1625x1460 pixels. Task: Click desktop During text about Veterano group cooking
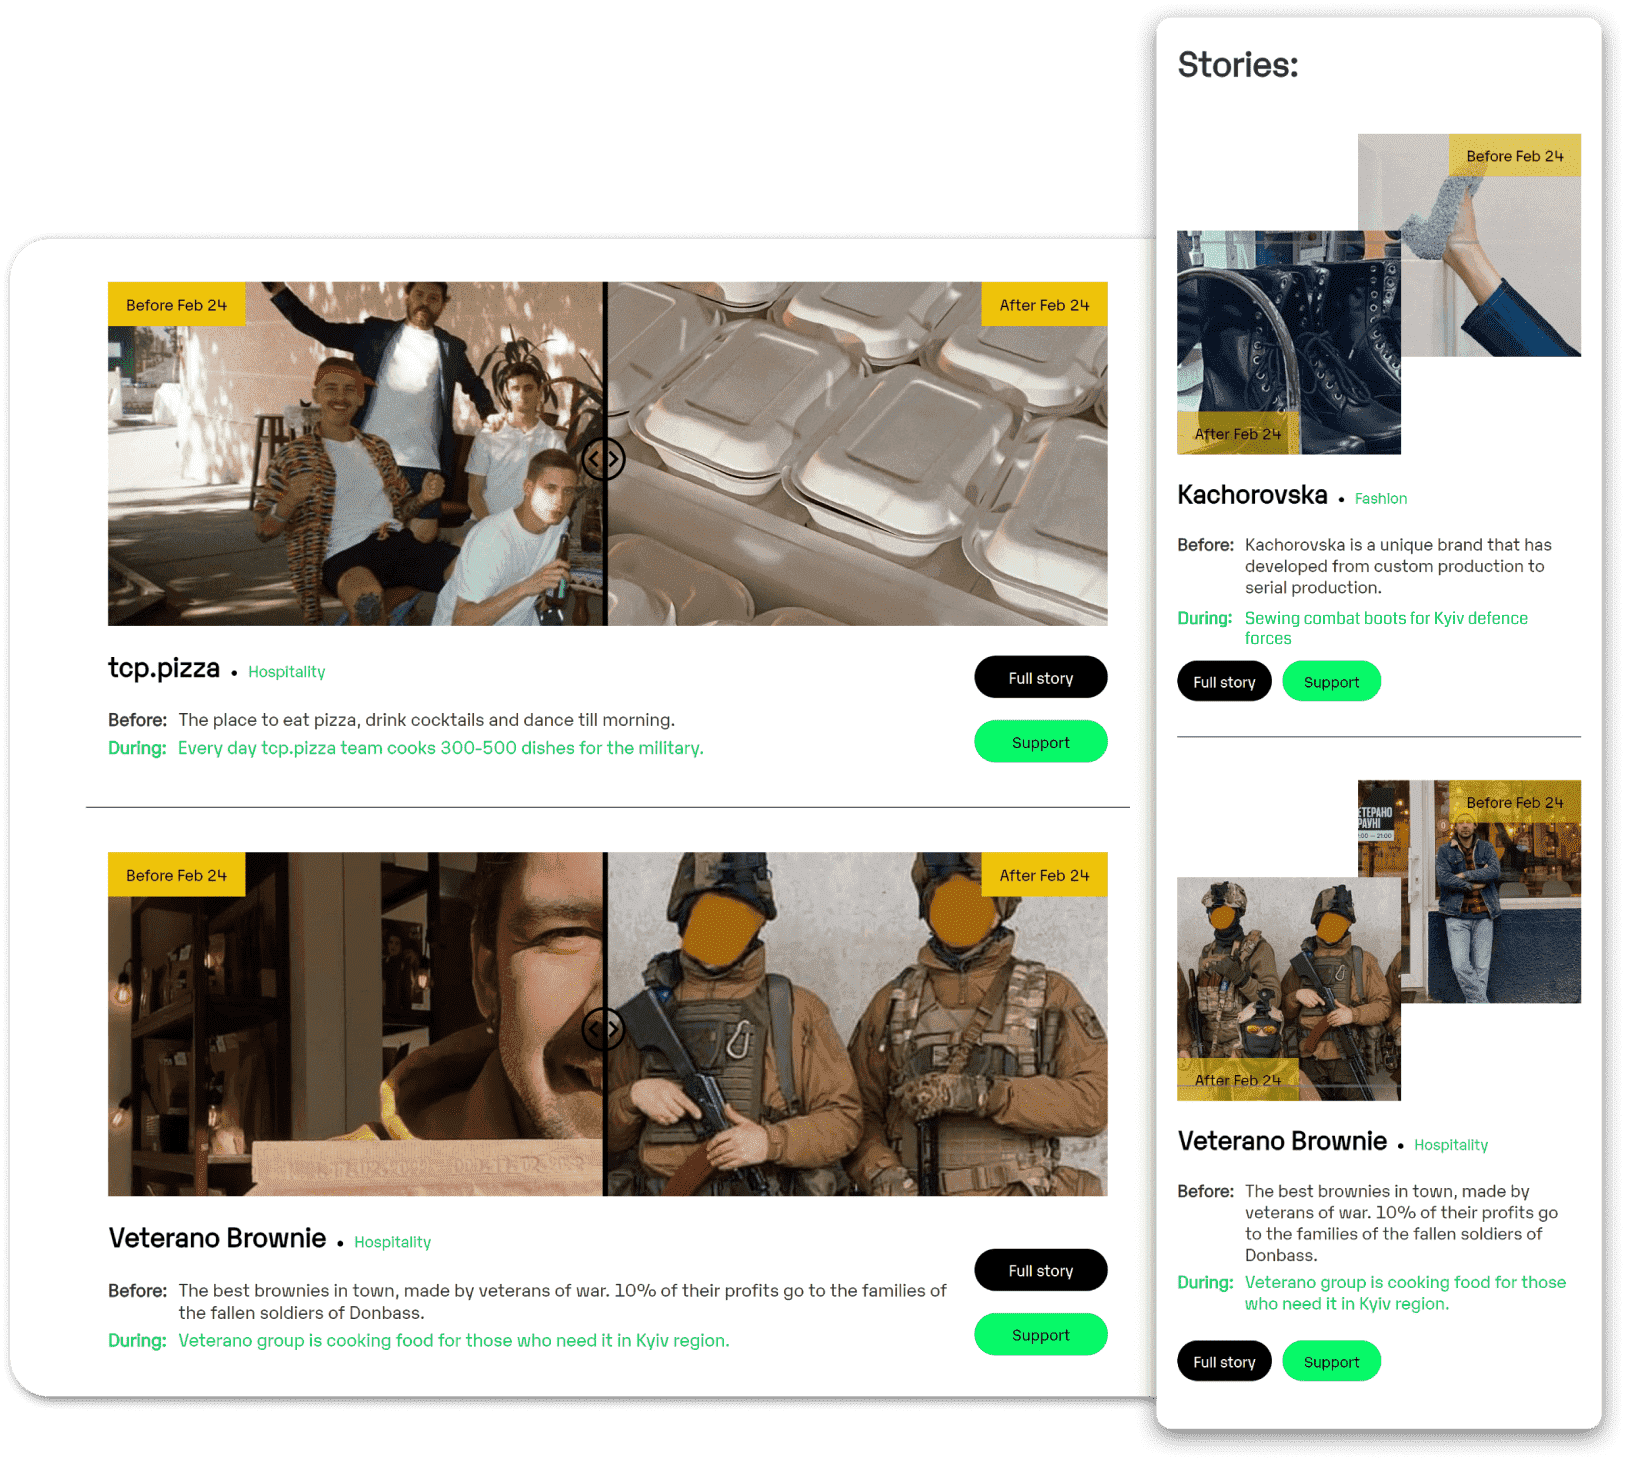point(453,1340)
